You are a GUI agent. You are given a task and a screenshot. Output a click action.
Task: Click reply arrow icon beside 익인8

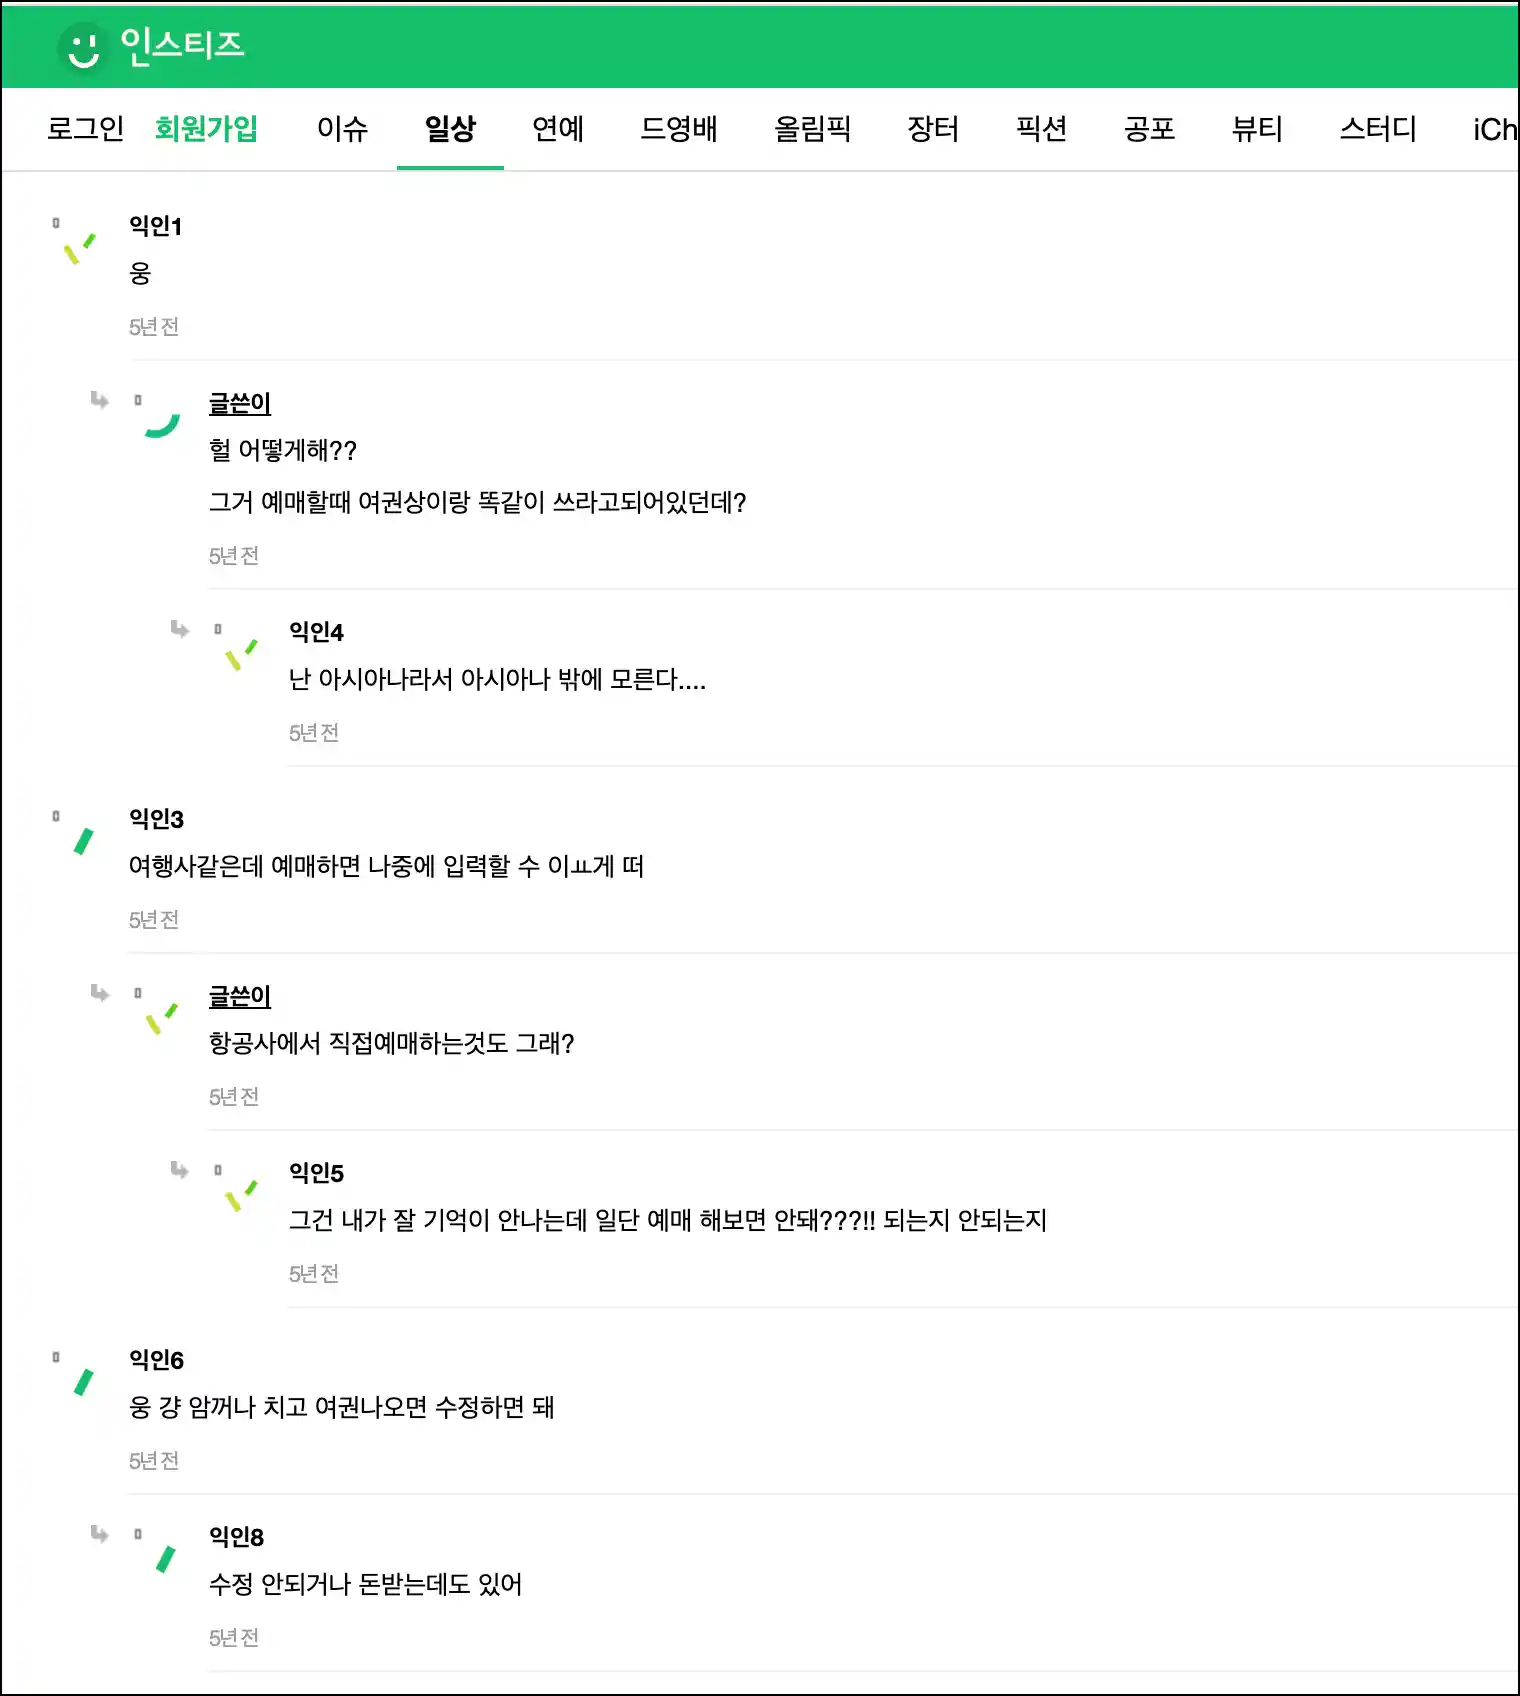pos(100,1533)
